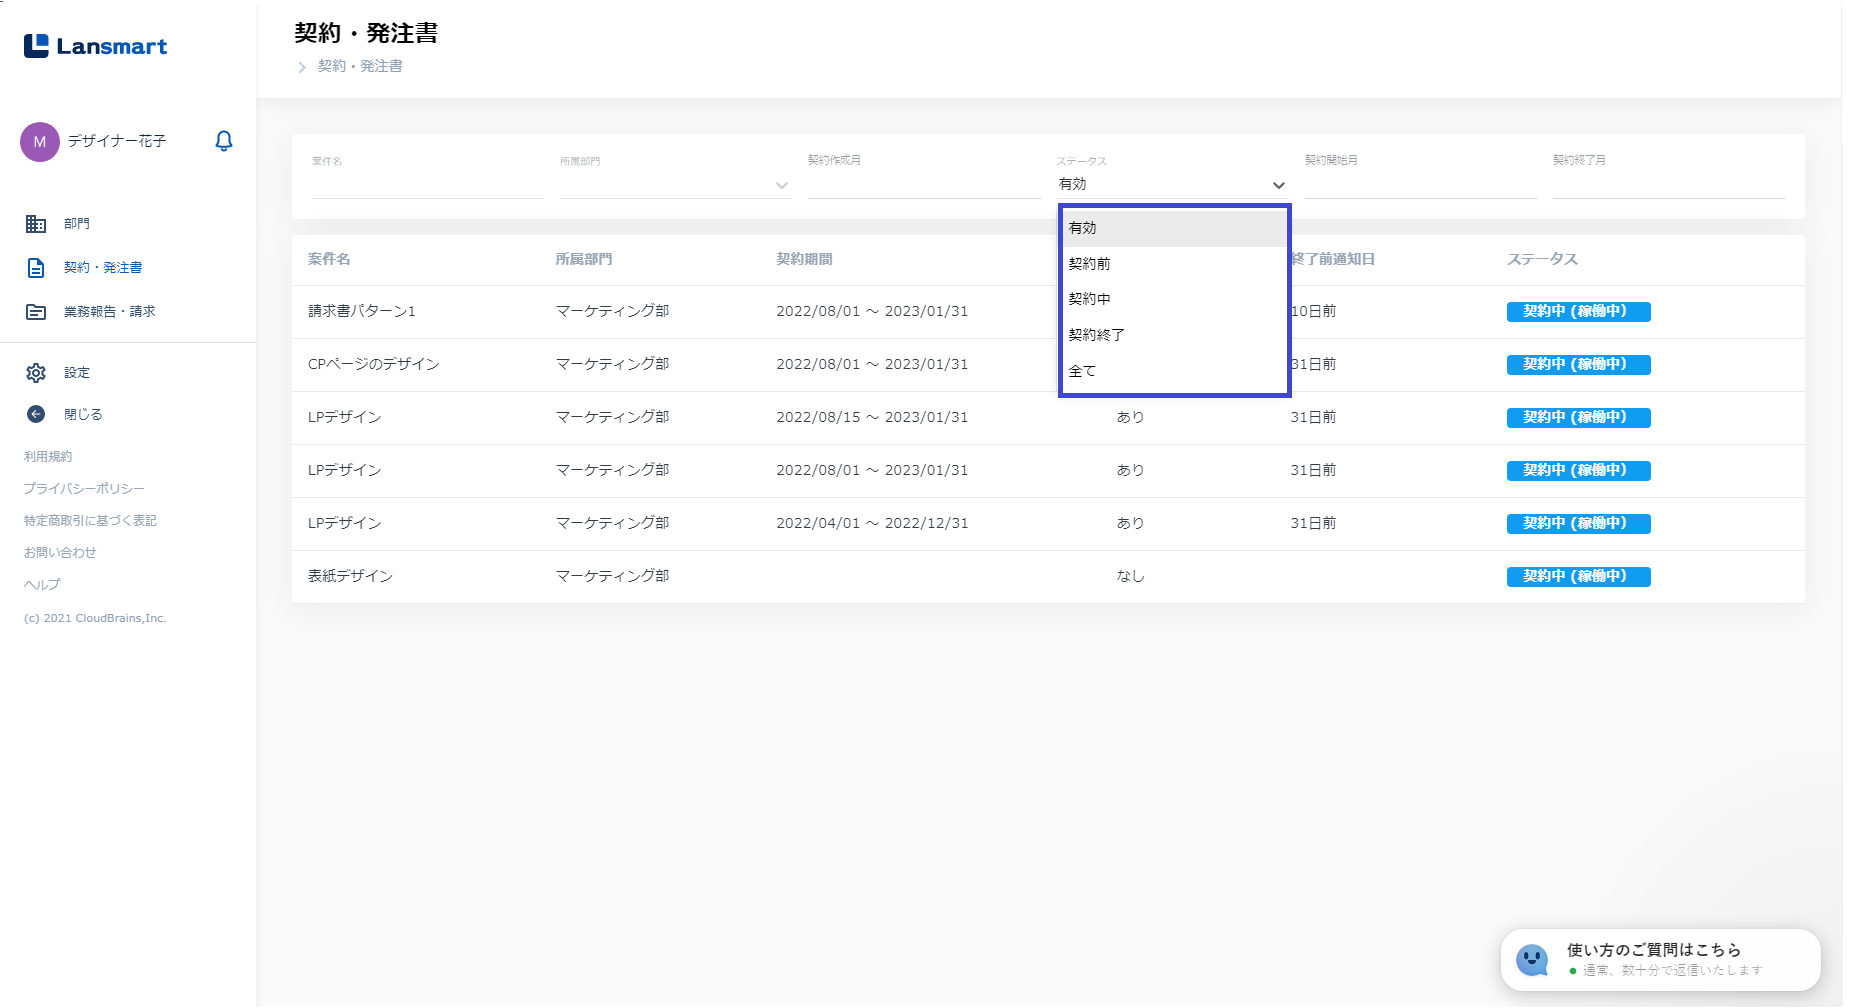
Task: Open 部門 via its building icon
Action: (x=36, y=224)
